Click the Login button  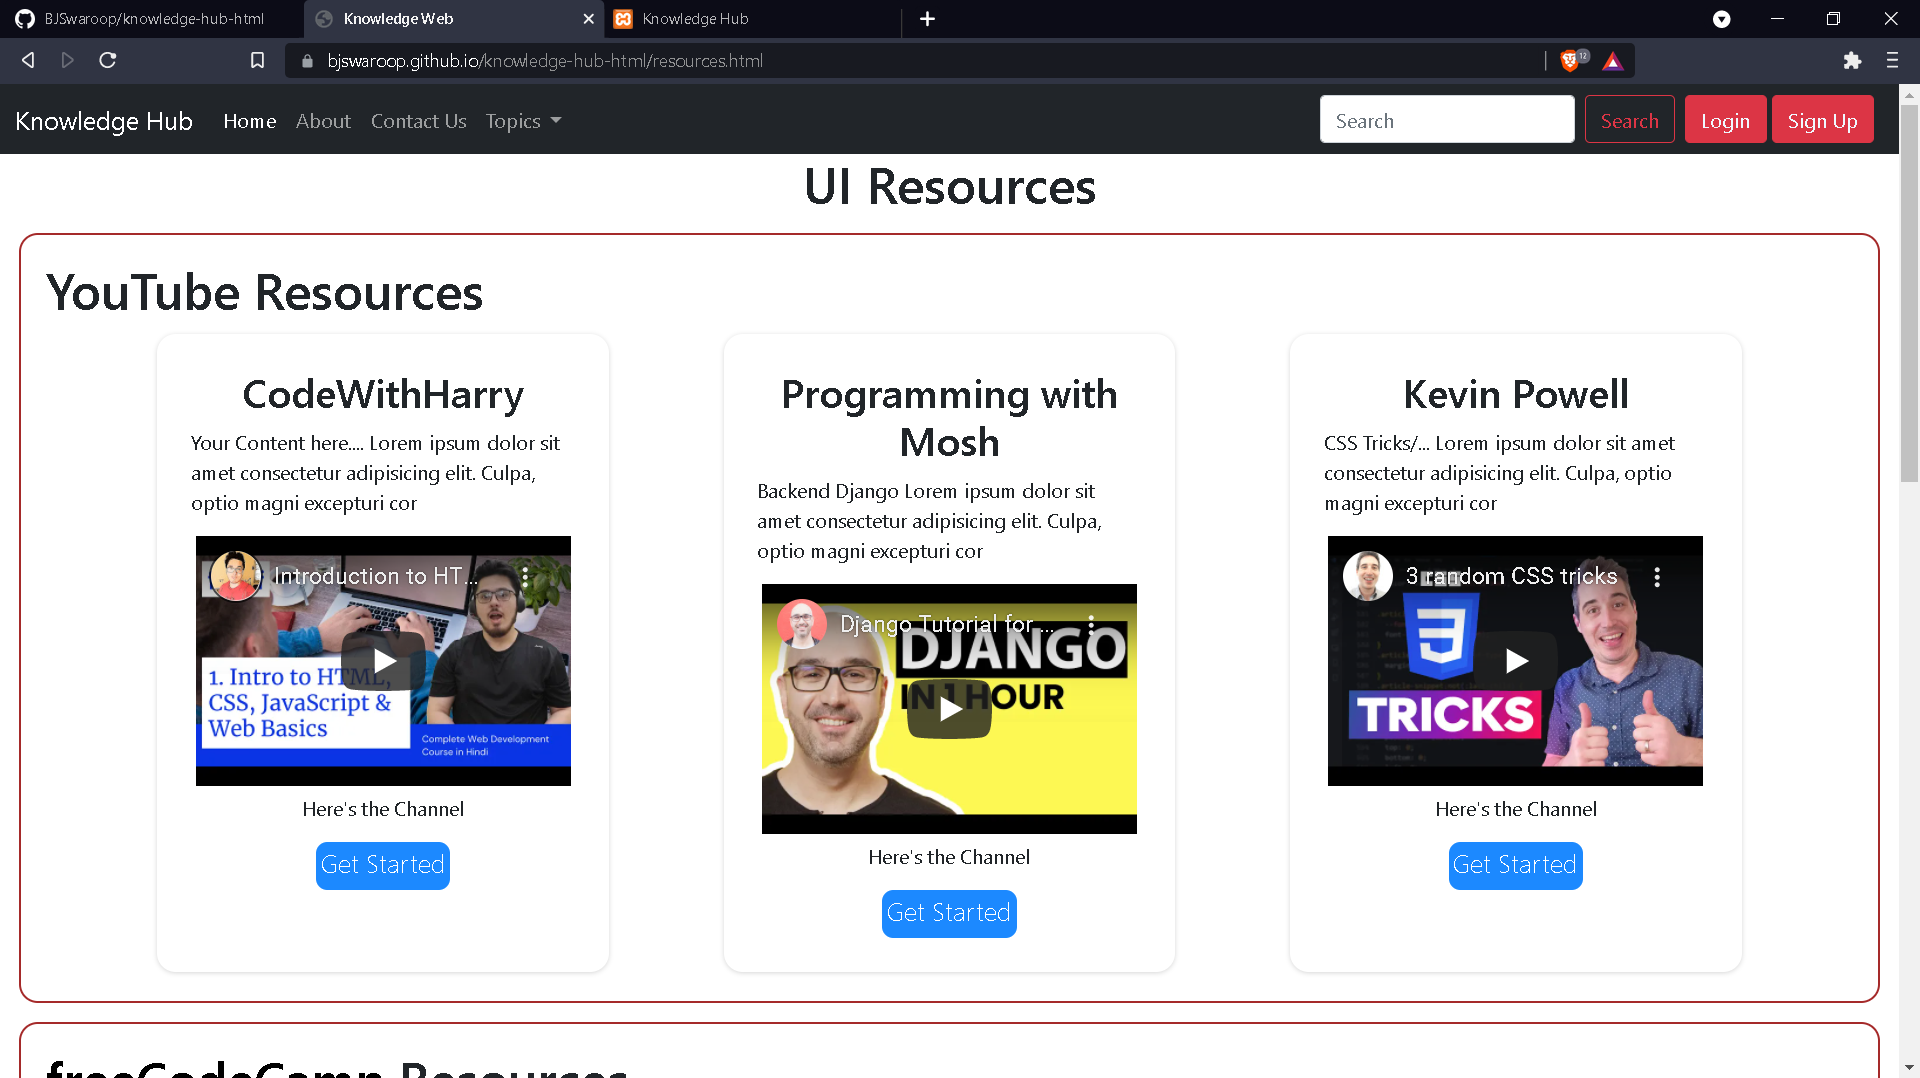[x=1725, y=120]
